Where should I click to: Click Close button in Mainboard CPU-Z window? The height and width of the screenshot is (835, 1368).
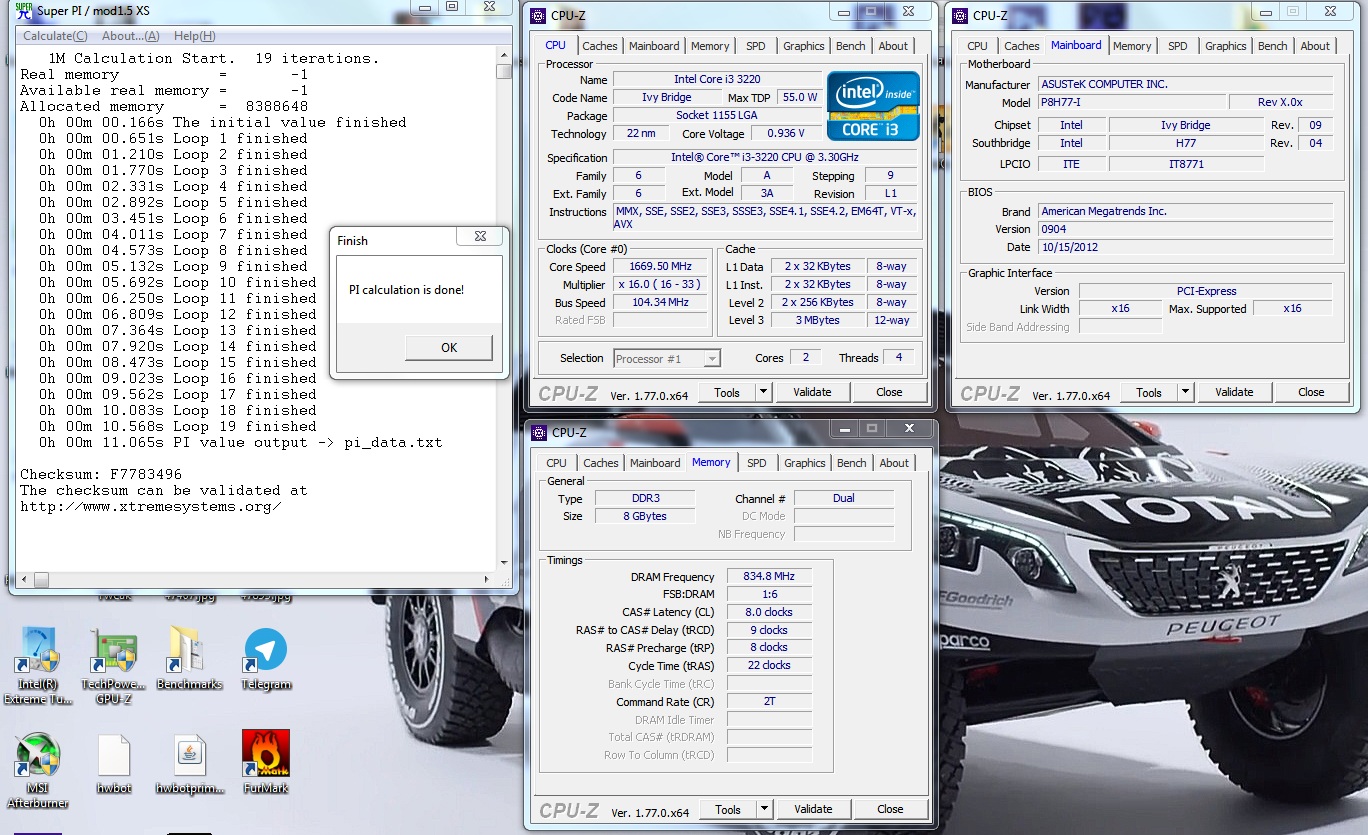point(1311,392)
